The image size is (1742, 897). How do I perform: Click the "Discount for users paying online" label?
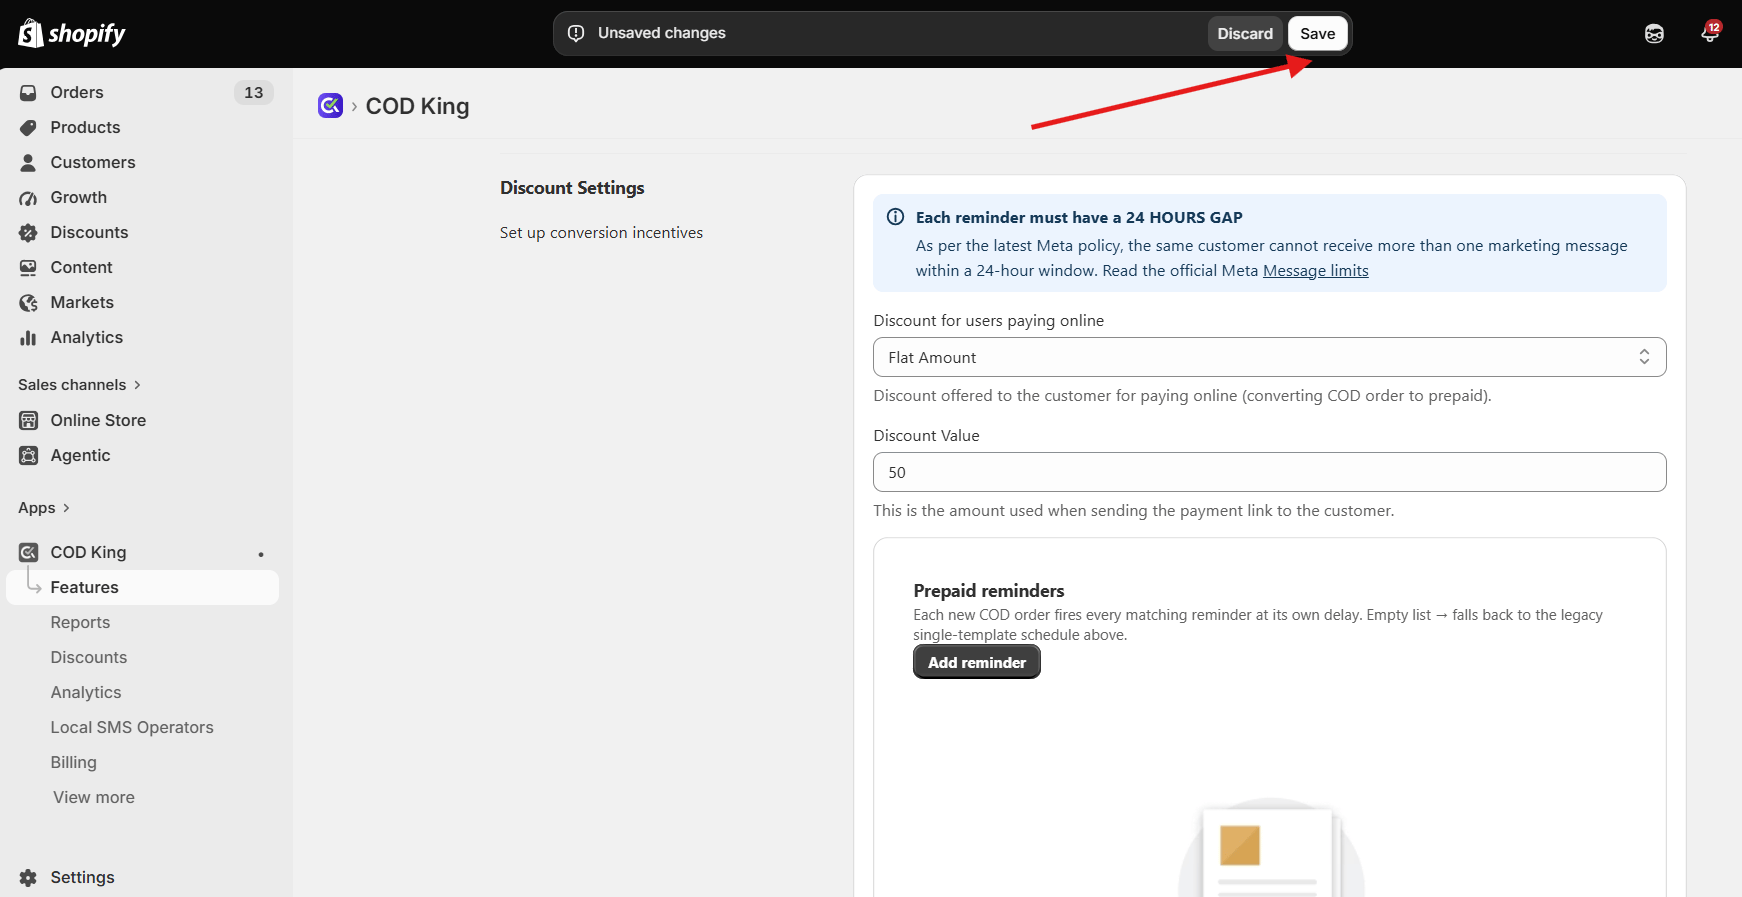point(988,321)
